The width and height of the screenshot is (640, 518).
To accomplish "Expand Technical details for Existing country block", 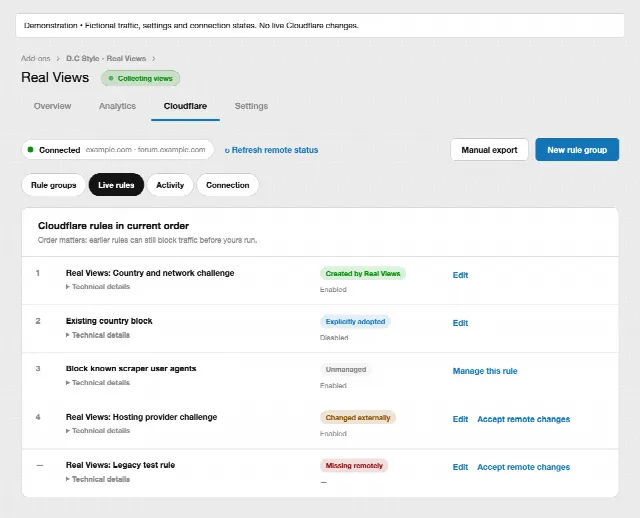I will 98,335.
